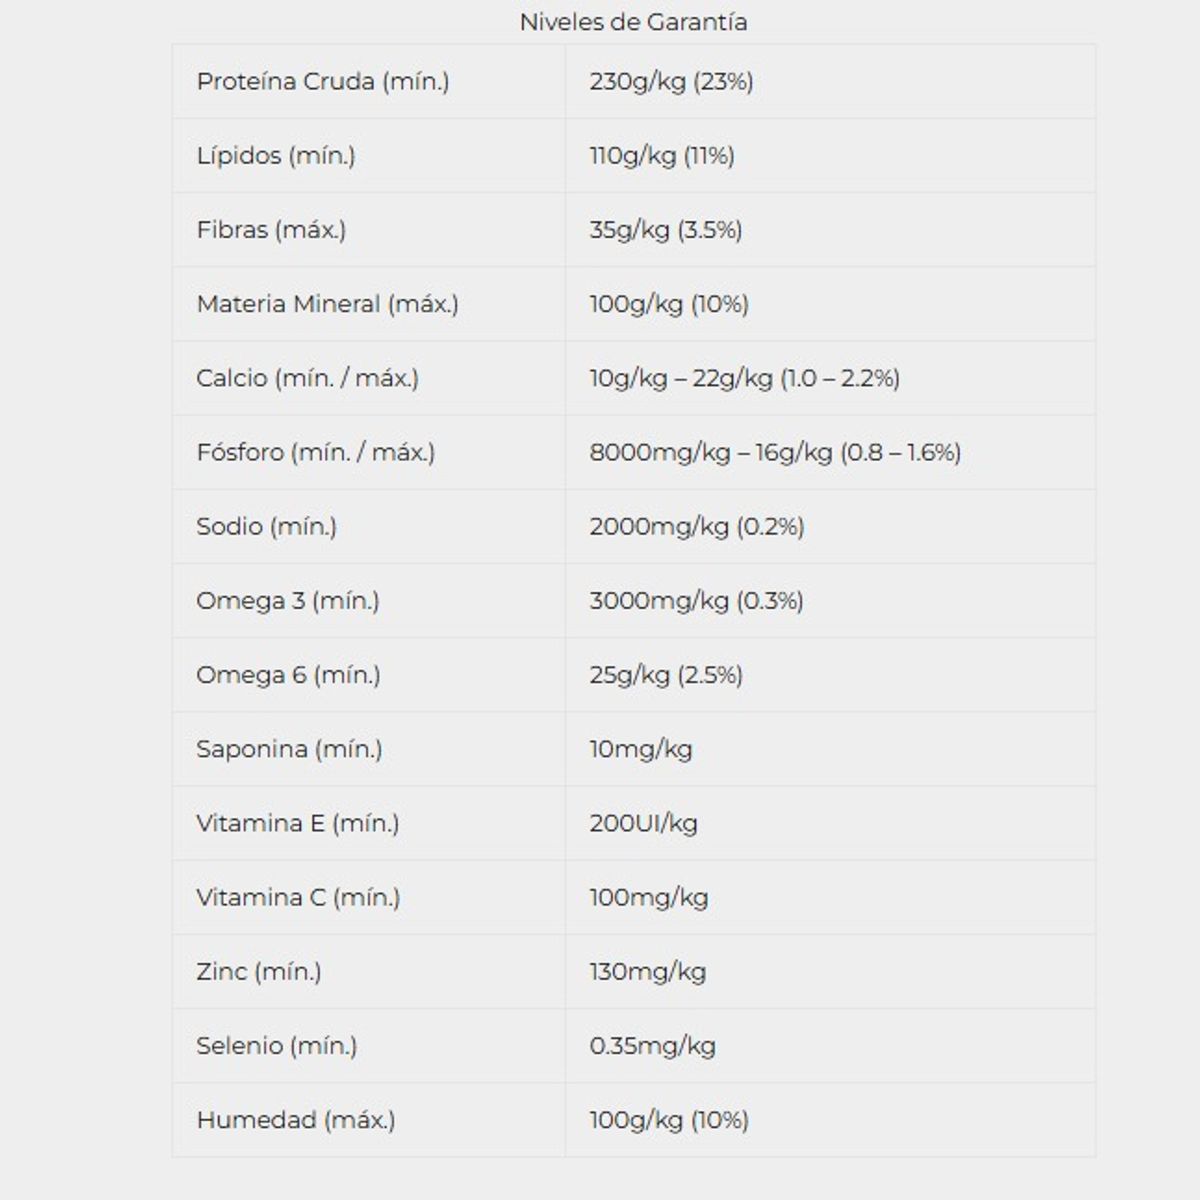Click the 25g/kg (2.5%) Omega 6 value
Viewport: 1200px width, 1200px height.
(x=666, y=674)
